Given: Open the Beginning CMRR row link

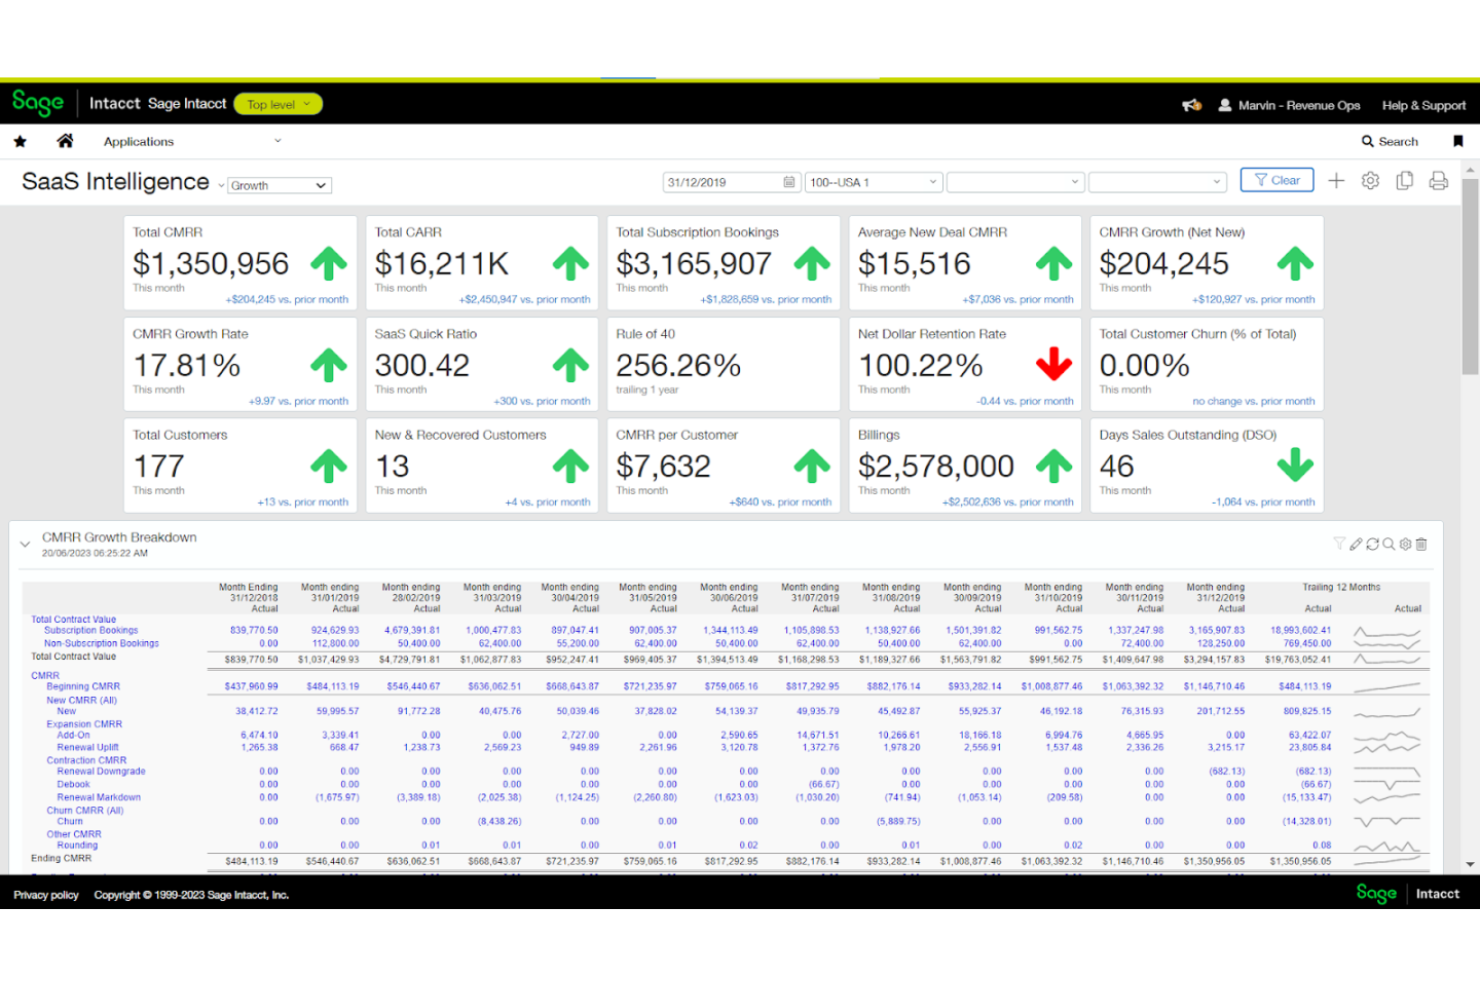Looking at the screenshot, I should pos(83,687).
